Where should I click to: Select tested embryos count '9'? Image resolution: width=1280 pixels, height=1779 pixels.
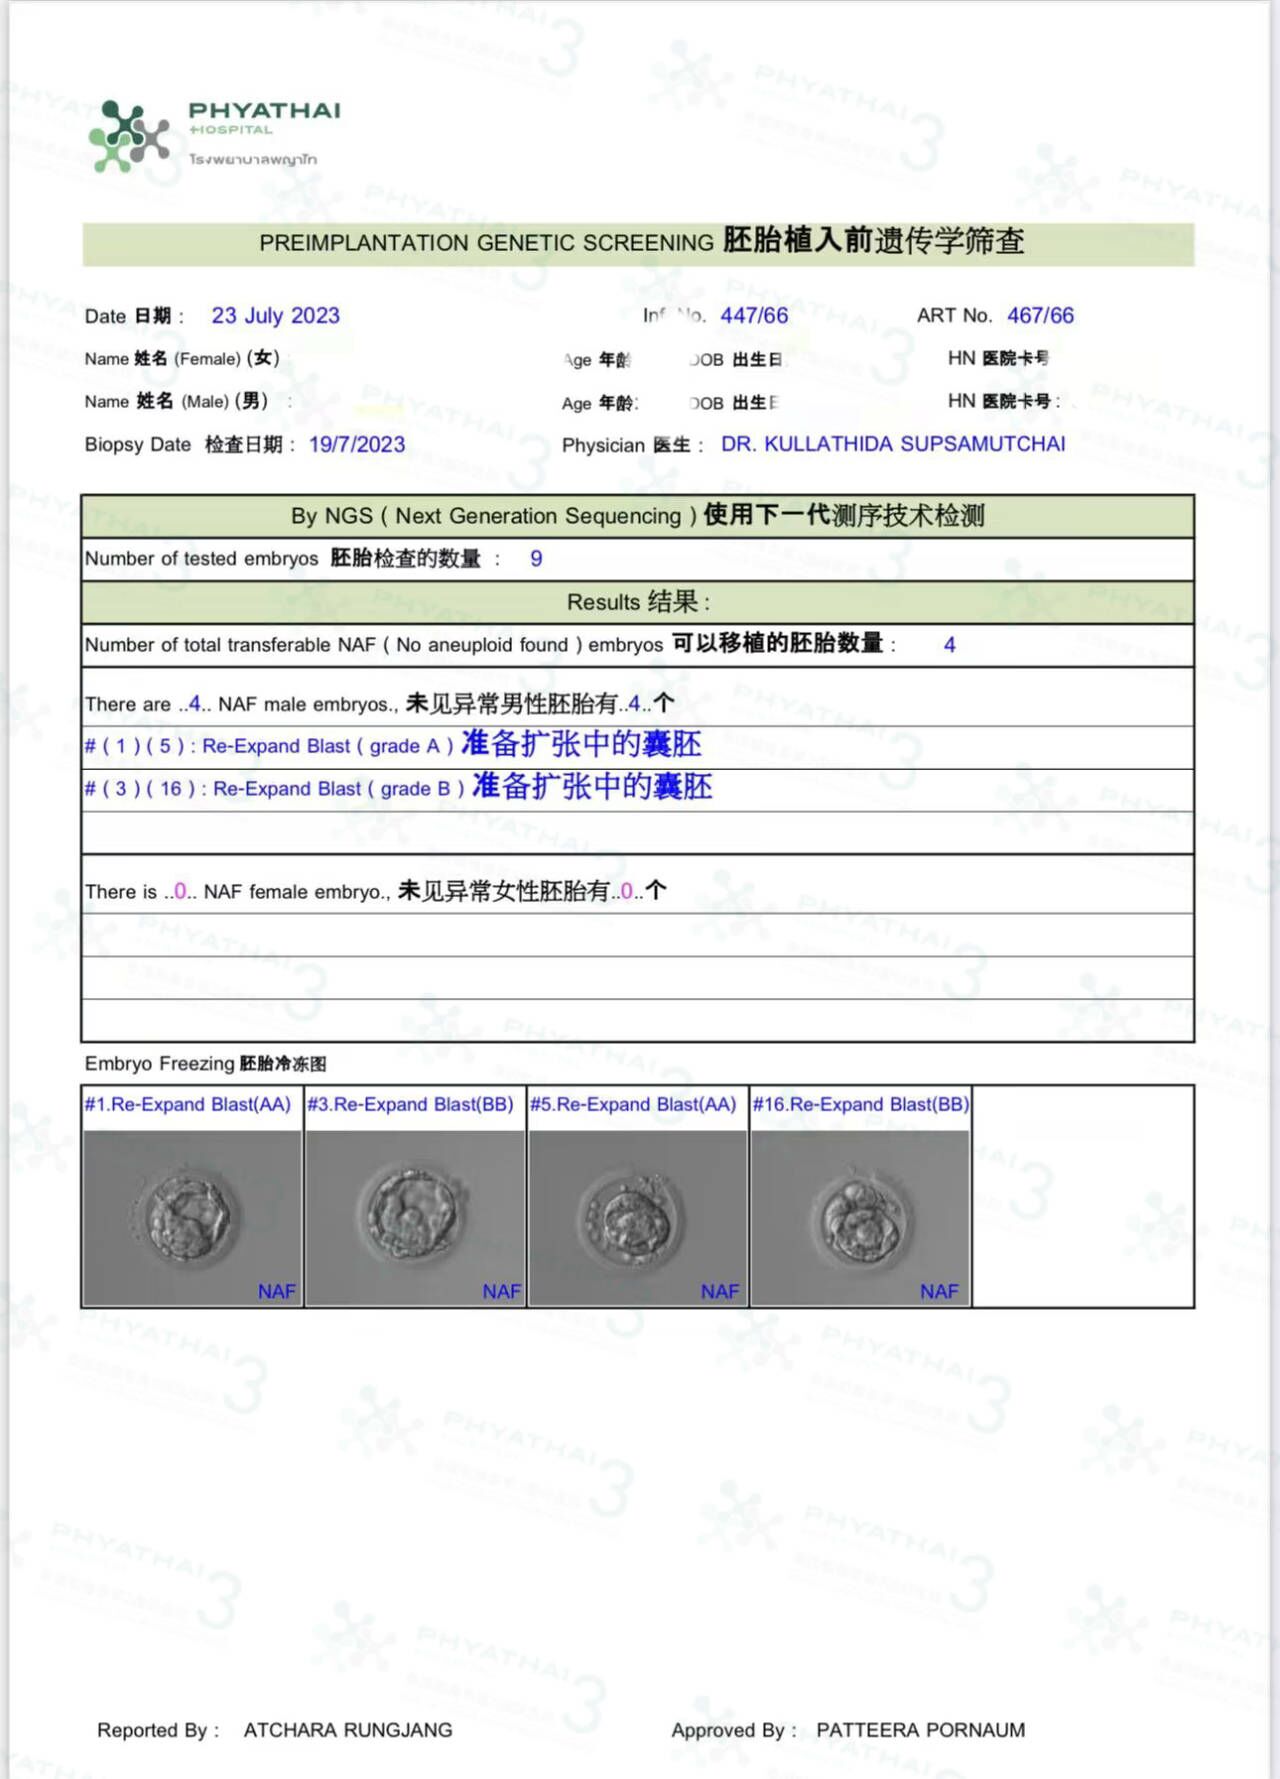(x=536, y=559)
